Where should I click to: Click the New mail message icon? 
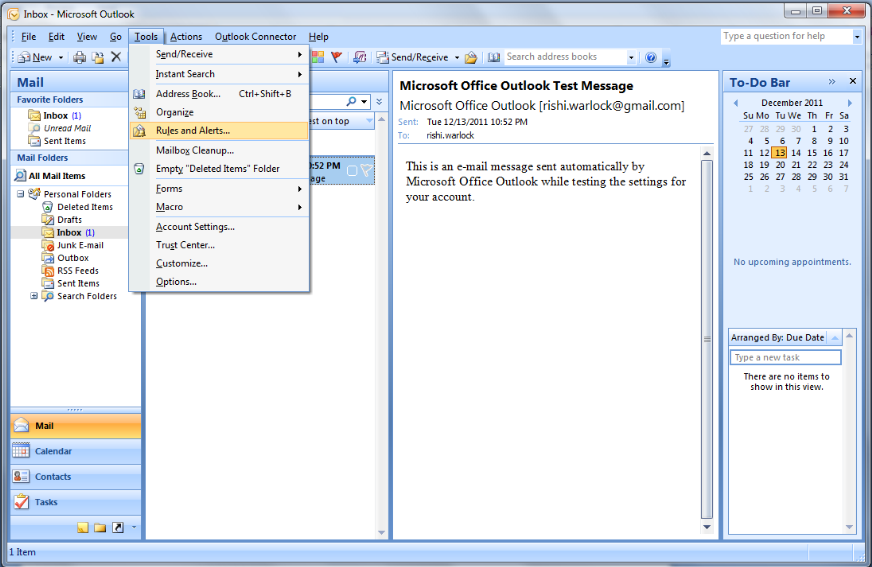[x=24, y=57]
